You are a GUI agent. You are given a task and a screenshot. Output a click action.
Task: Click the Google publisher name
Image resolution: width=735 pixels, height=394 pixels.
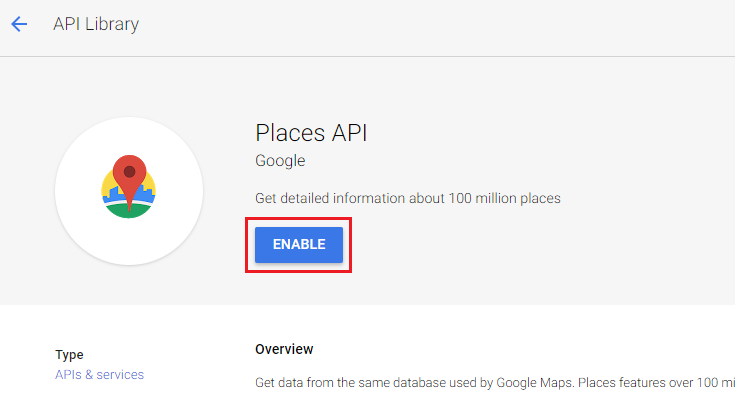(280, 161)
